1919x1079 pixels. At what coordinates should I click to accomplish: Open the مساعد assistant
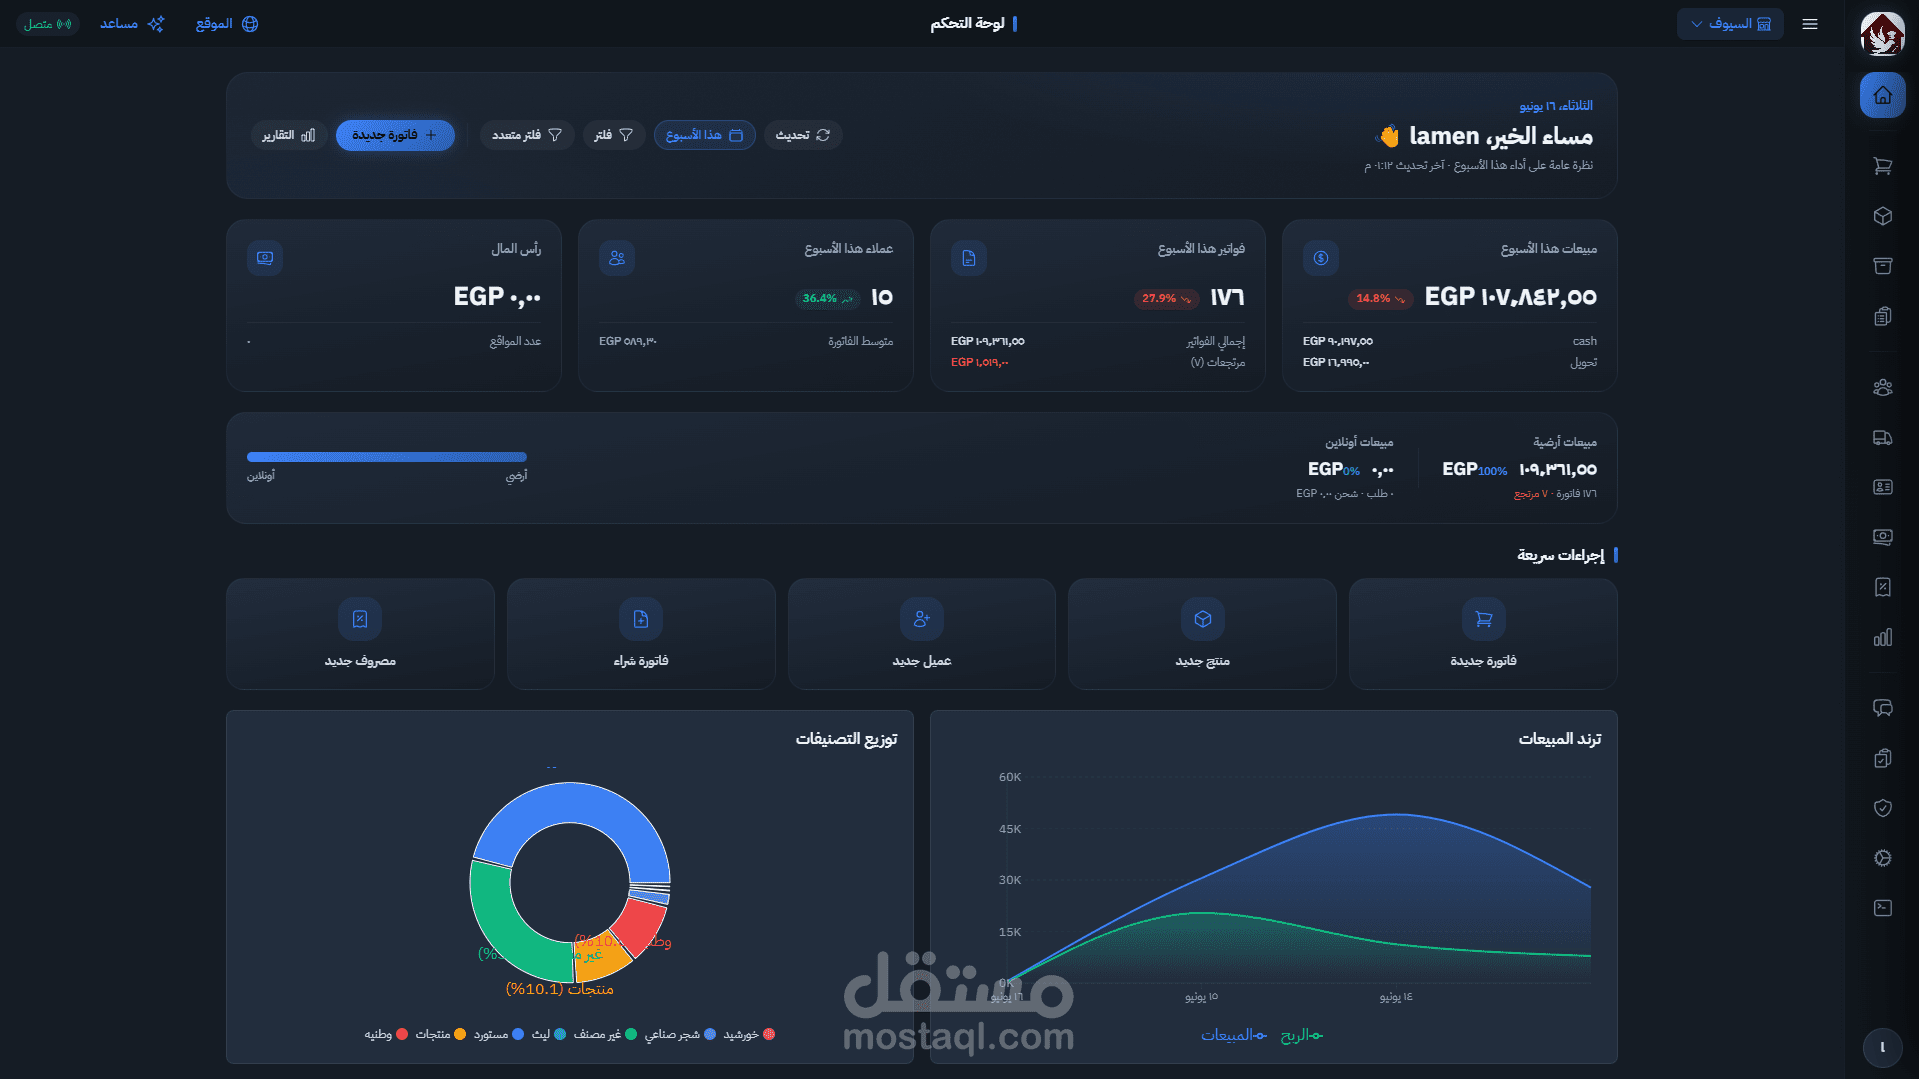[x=132, y=24]
